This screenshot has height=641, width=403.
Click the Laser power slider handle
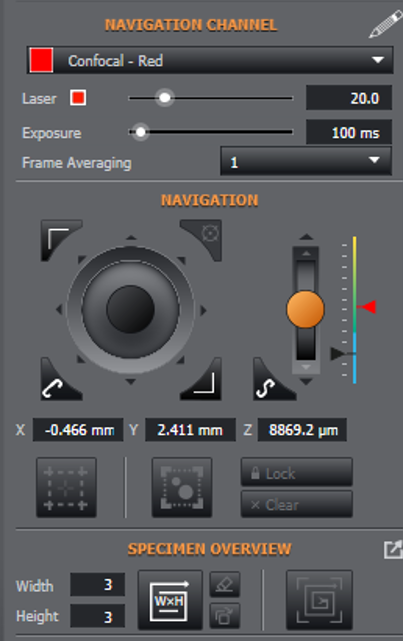(165, 98)
